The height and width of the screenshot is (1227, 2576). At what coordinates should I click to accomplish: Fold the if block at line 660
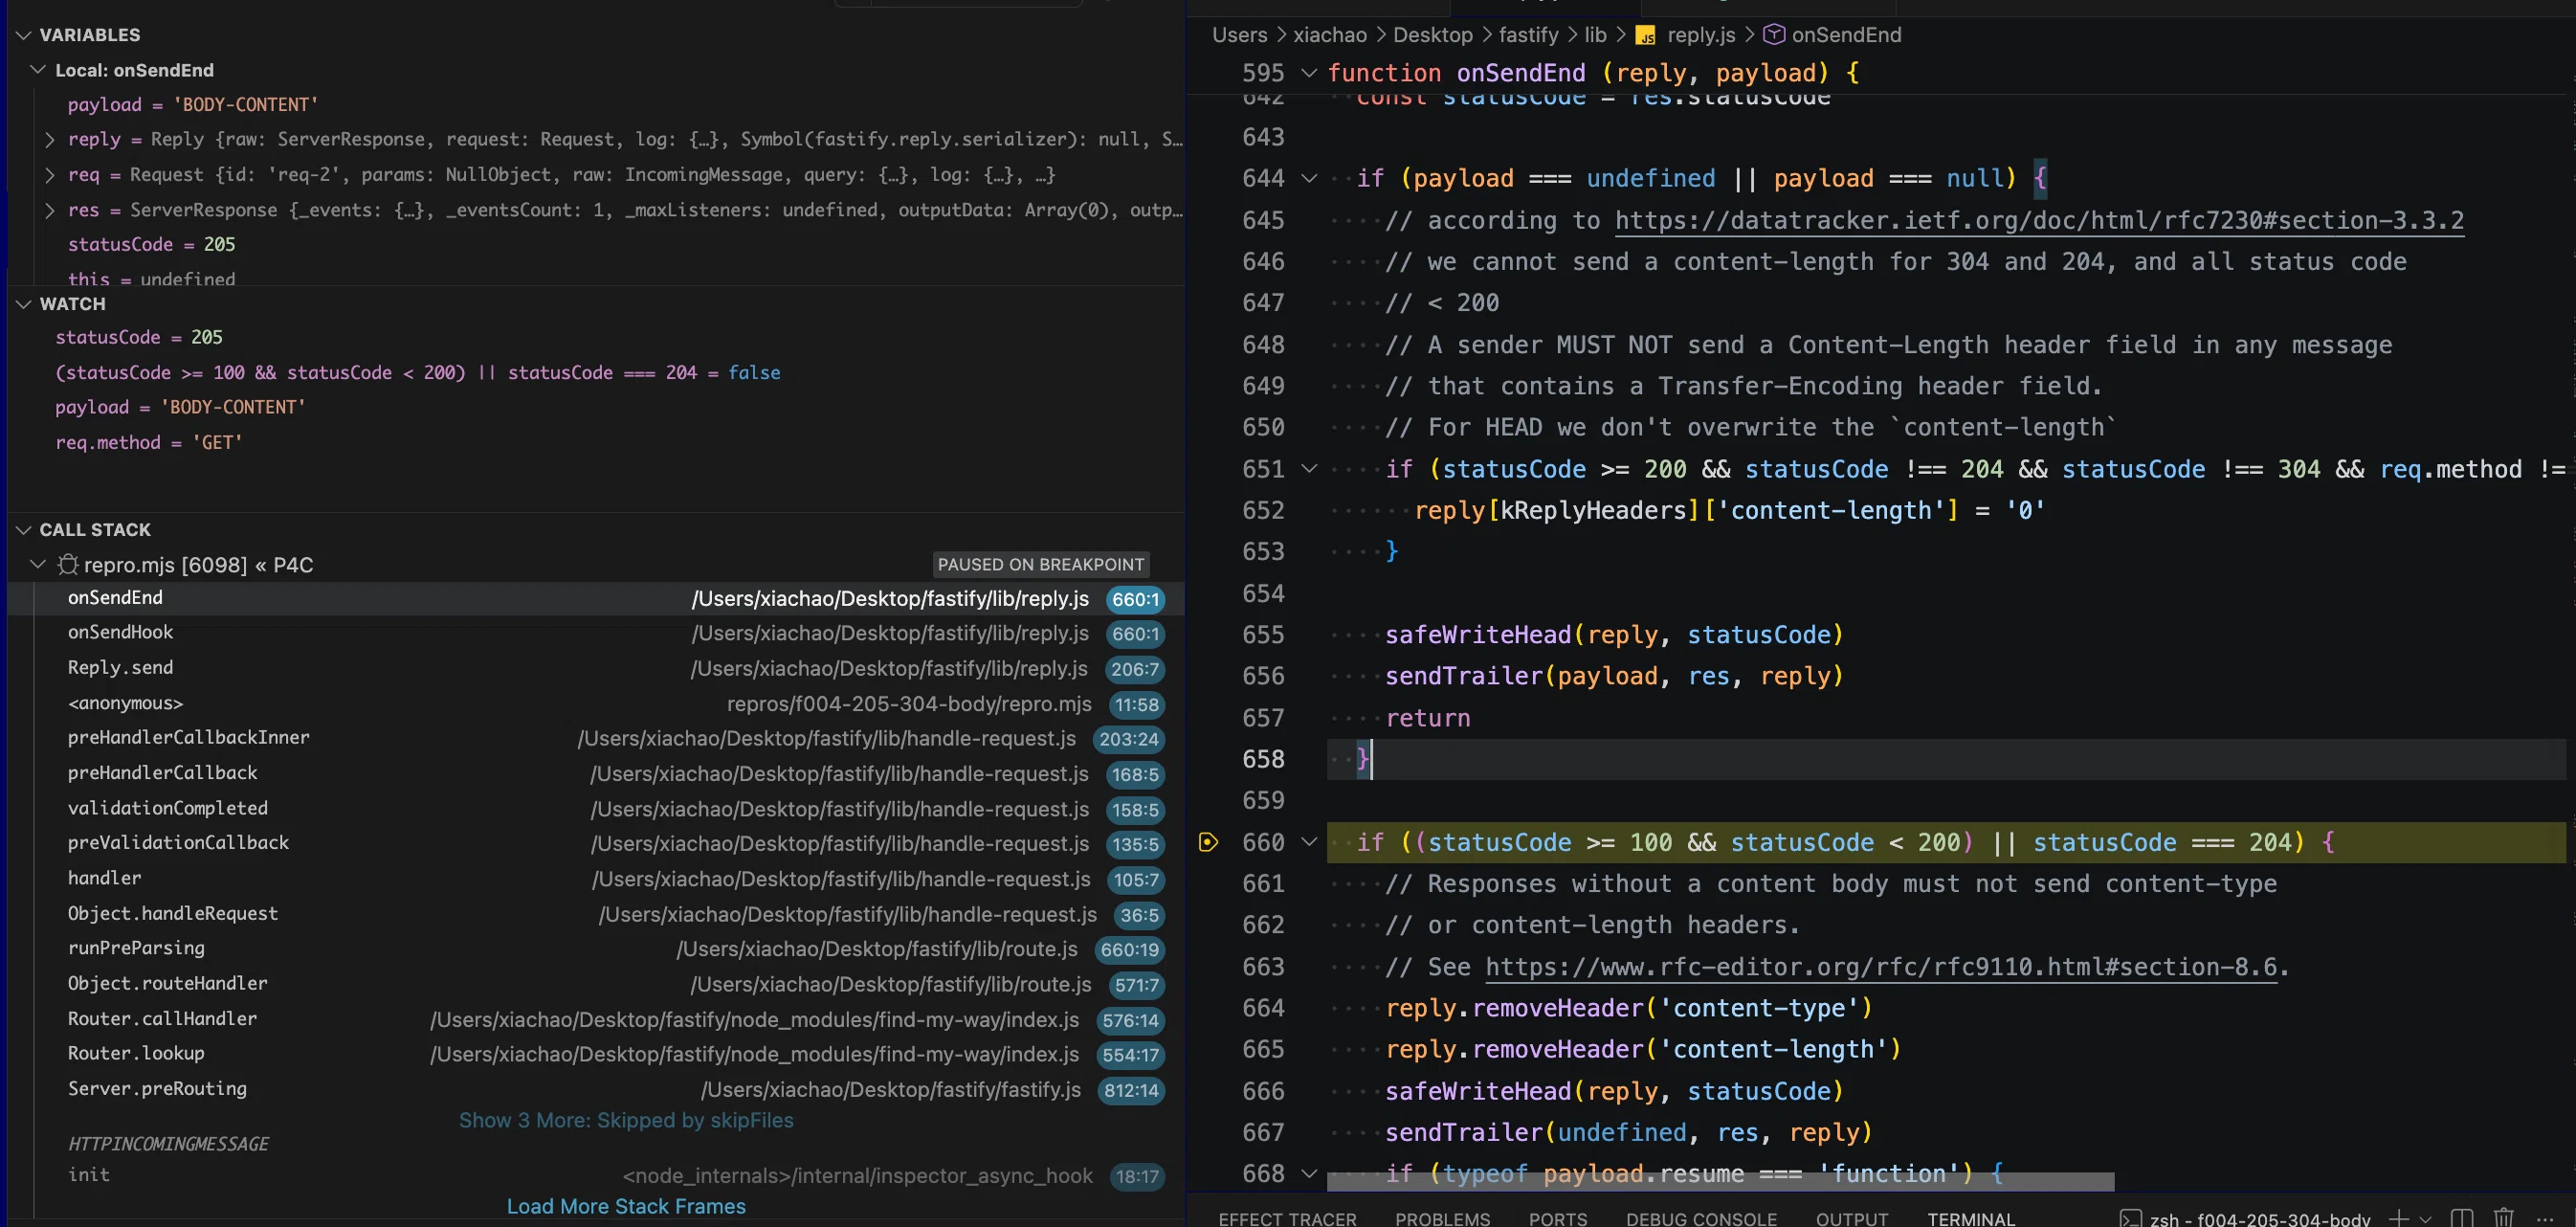(1309, 842)
